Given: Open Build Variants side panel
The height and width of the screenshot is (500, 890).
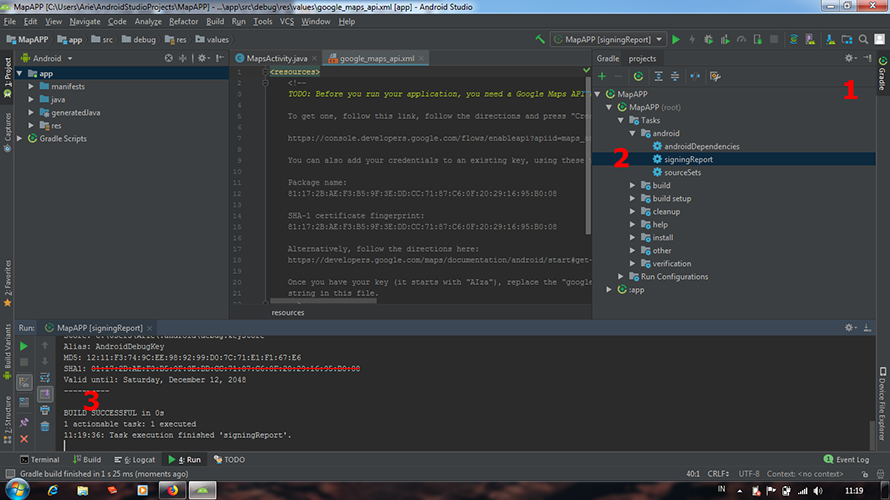Looking at the screenshot, I should coord(7,352).
